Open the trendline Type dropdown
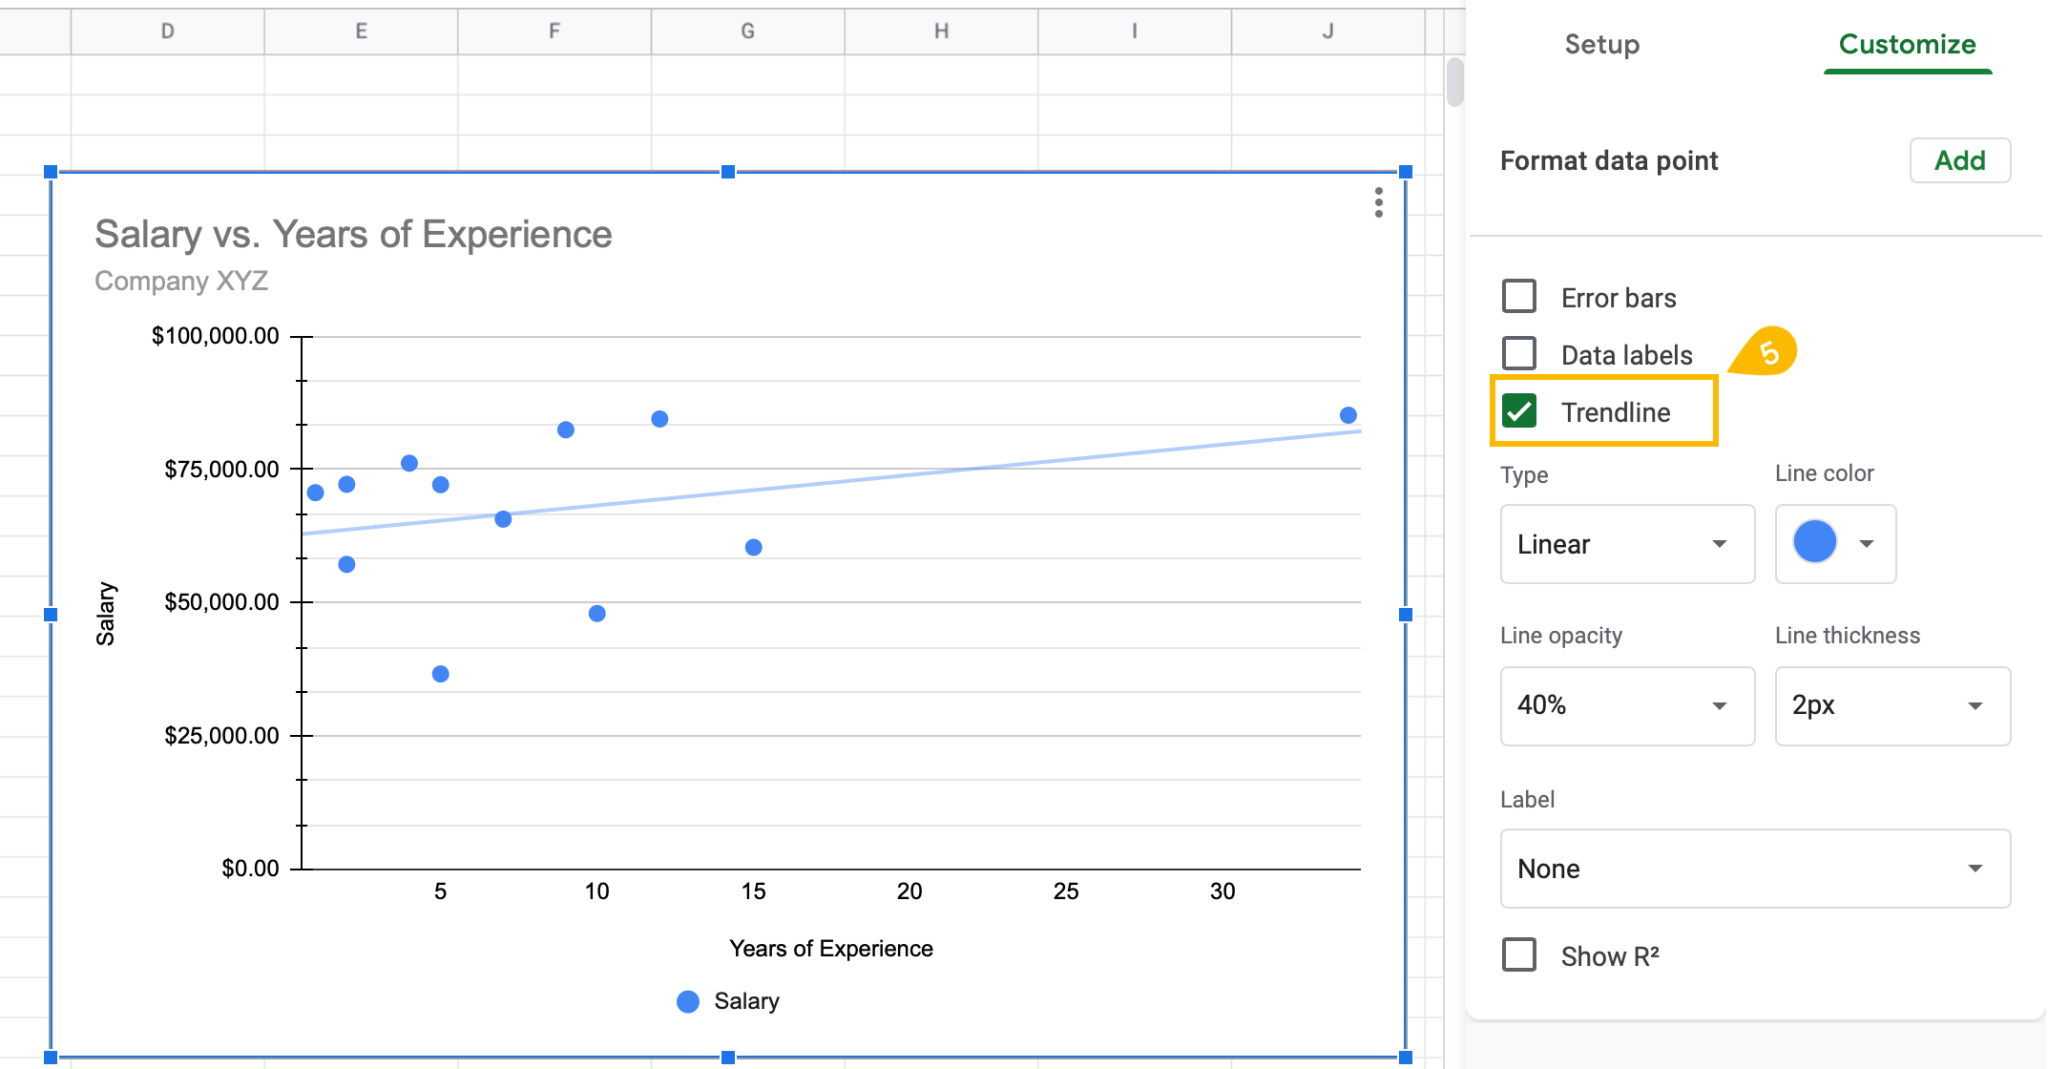Image resolution: width=2048 pixels, height=1069 pixels. coord(1627,544)
